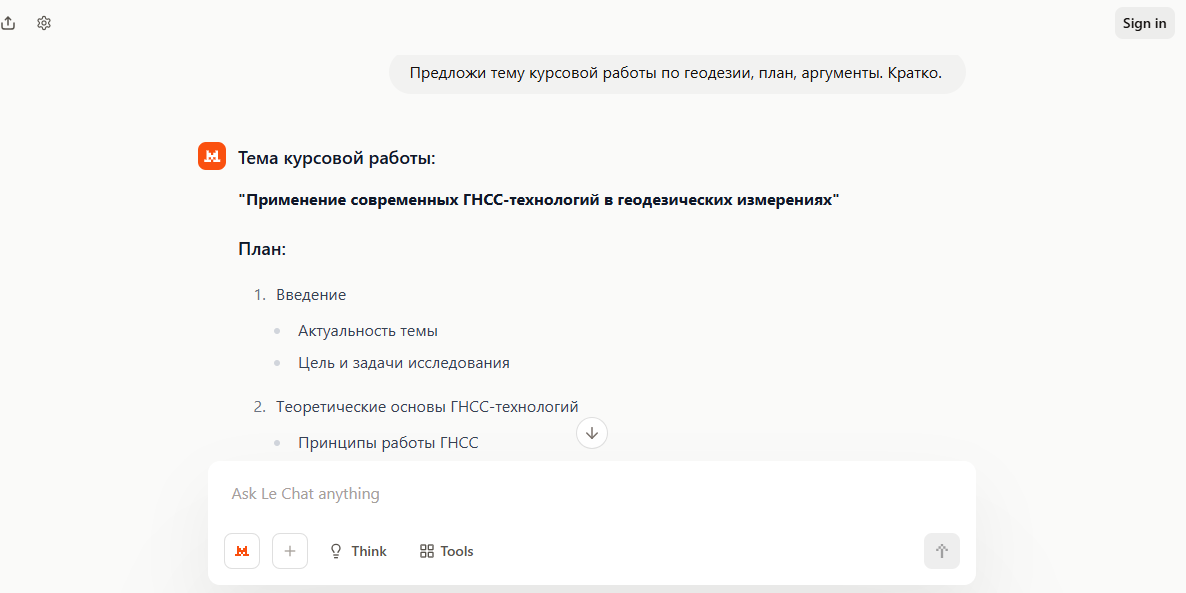The height and width of the screenshot is (593, 1186).
Task: Click the bold ГНСС-технологий topic title
Action: [x=539, y=200]
